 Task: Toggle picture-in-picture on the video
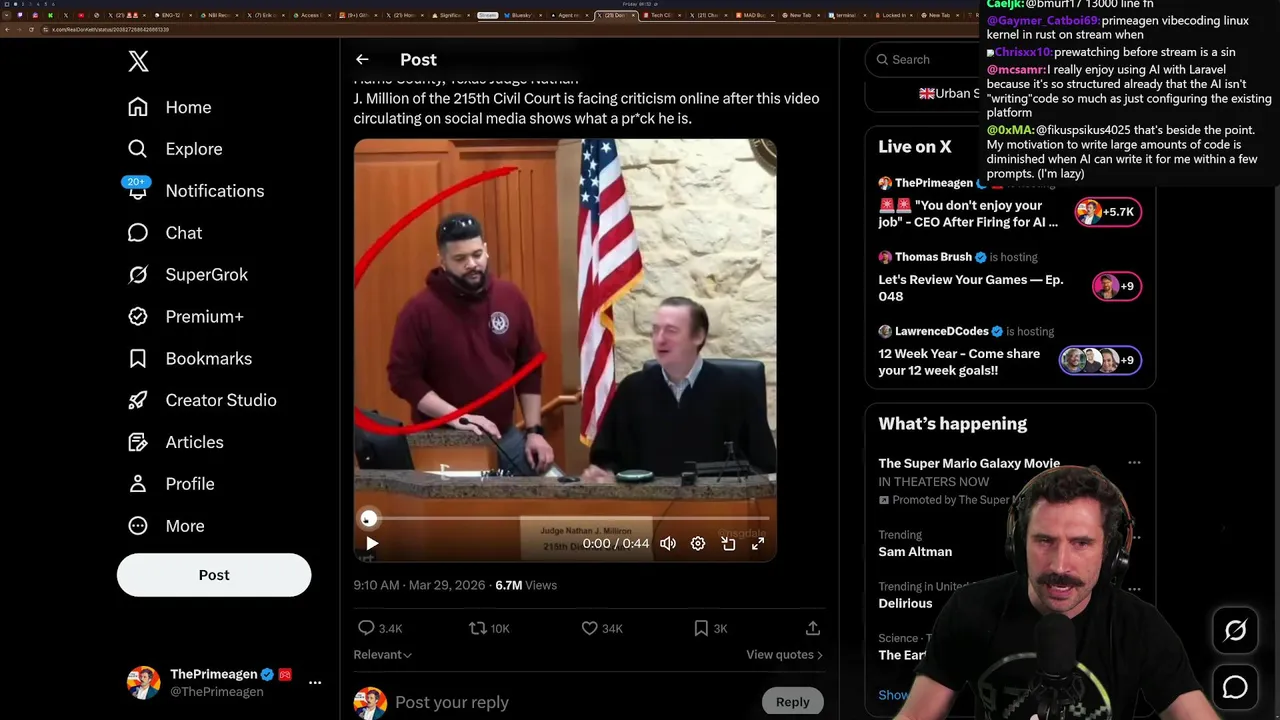point(728,544)
